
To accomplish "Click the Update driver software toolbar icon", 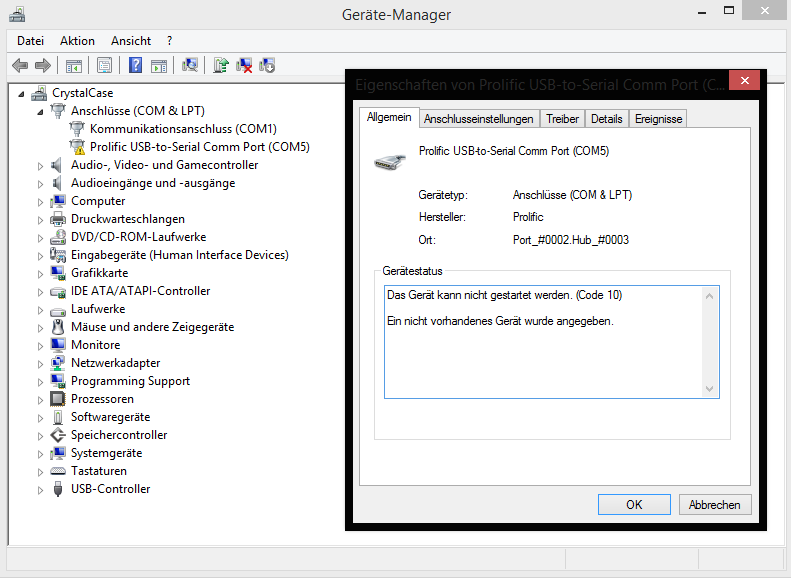I will tap(220, 65).
